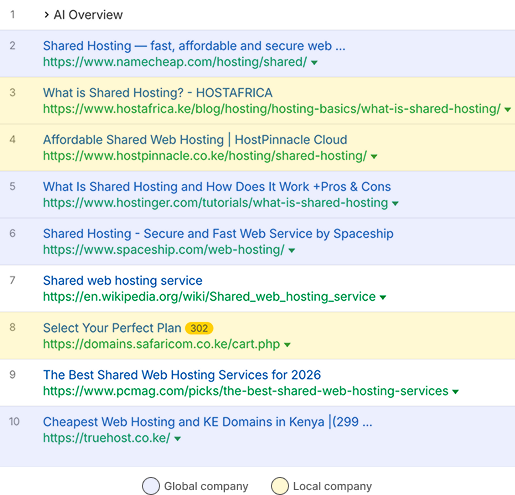Click the Local company legend circle
Viewport: 515px width, 495px height.
coord(280,486)
